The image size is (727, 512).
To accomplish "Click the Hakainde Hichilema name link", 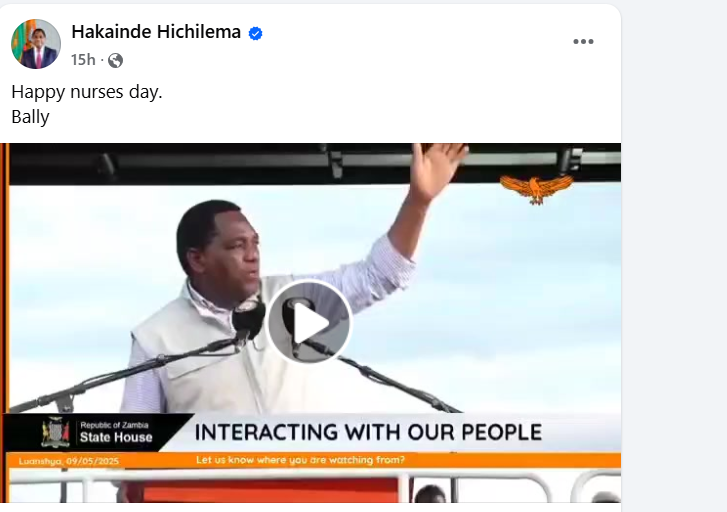I will pyautogui.click(x=156, y=32).
